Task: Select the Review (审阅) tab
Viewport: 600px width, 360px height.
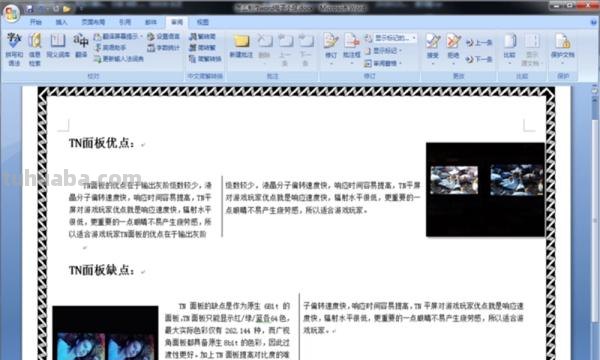Action: point(177,22)
